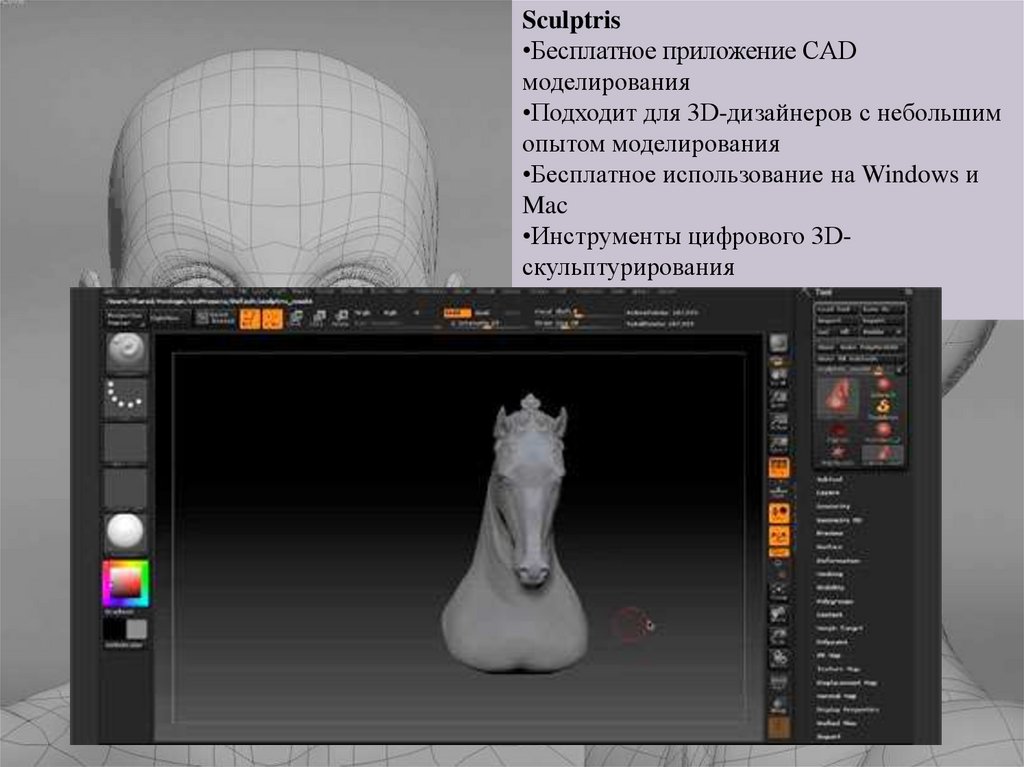Select the Scale transform icon in top shelf
The height and width of the screenshot is (767, 1024).
[317, 318]
